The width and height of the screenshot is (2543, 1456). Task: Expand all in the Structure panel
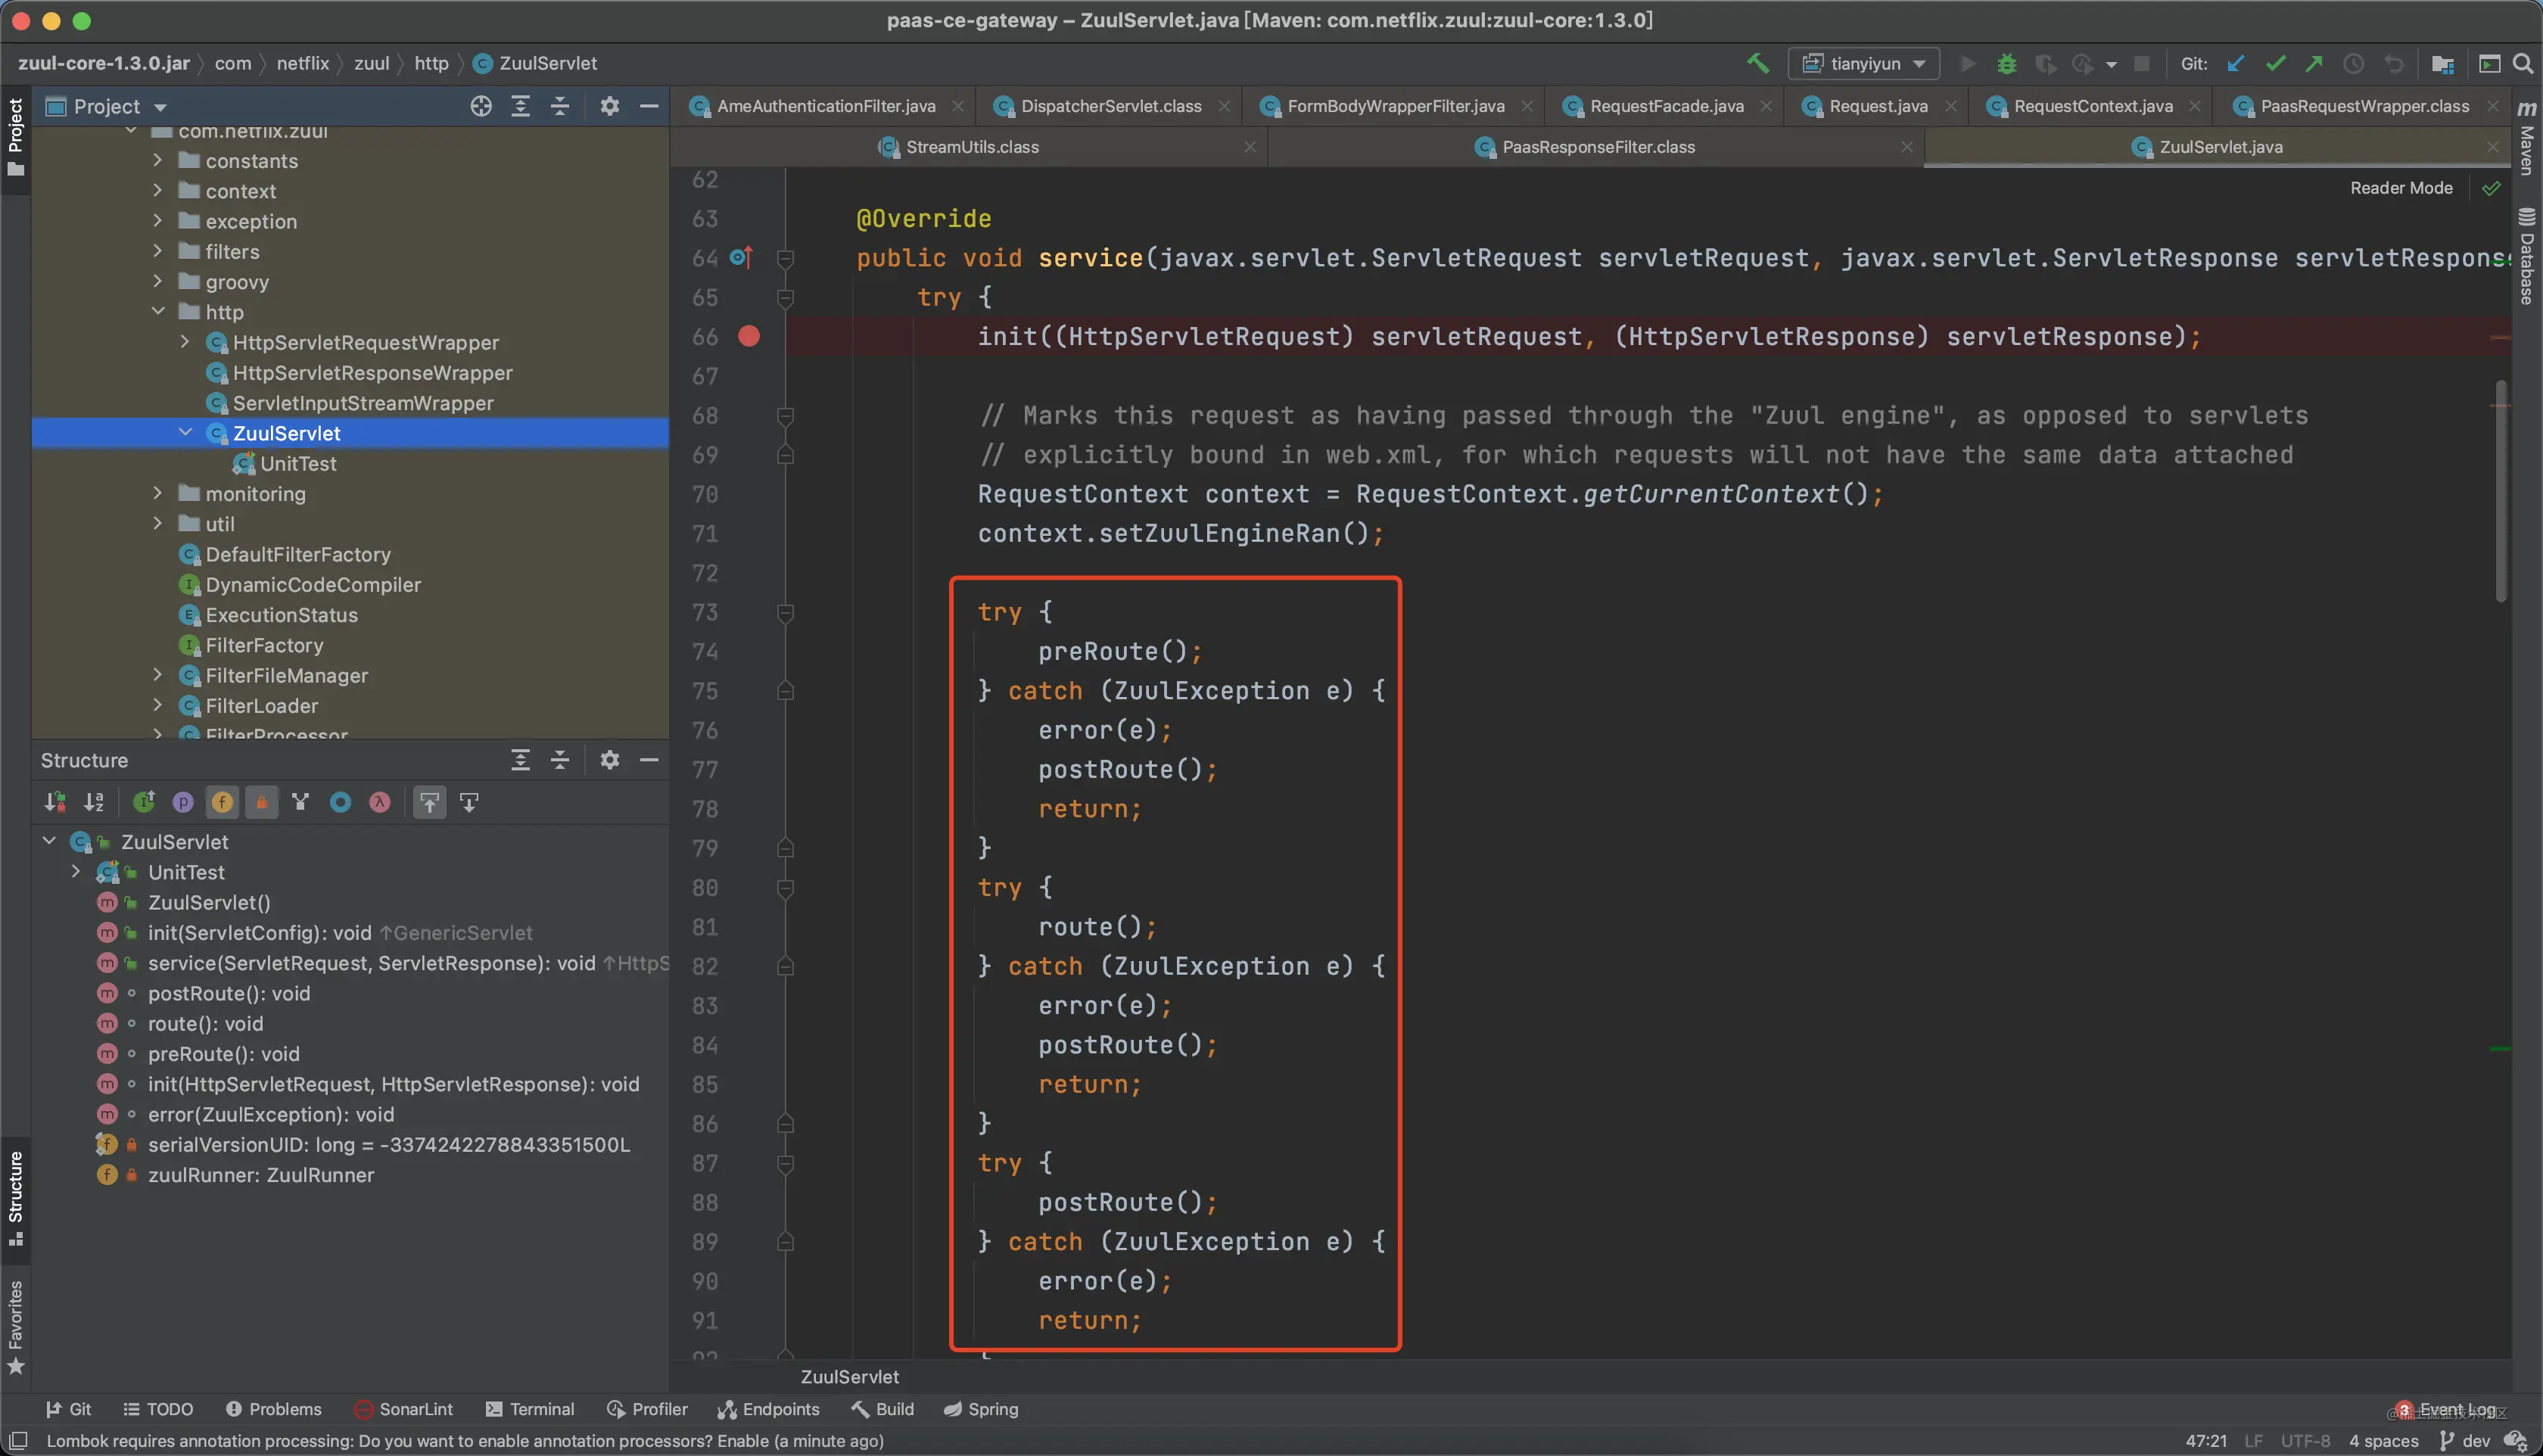[x=520, y=760]
